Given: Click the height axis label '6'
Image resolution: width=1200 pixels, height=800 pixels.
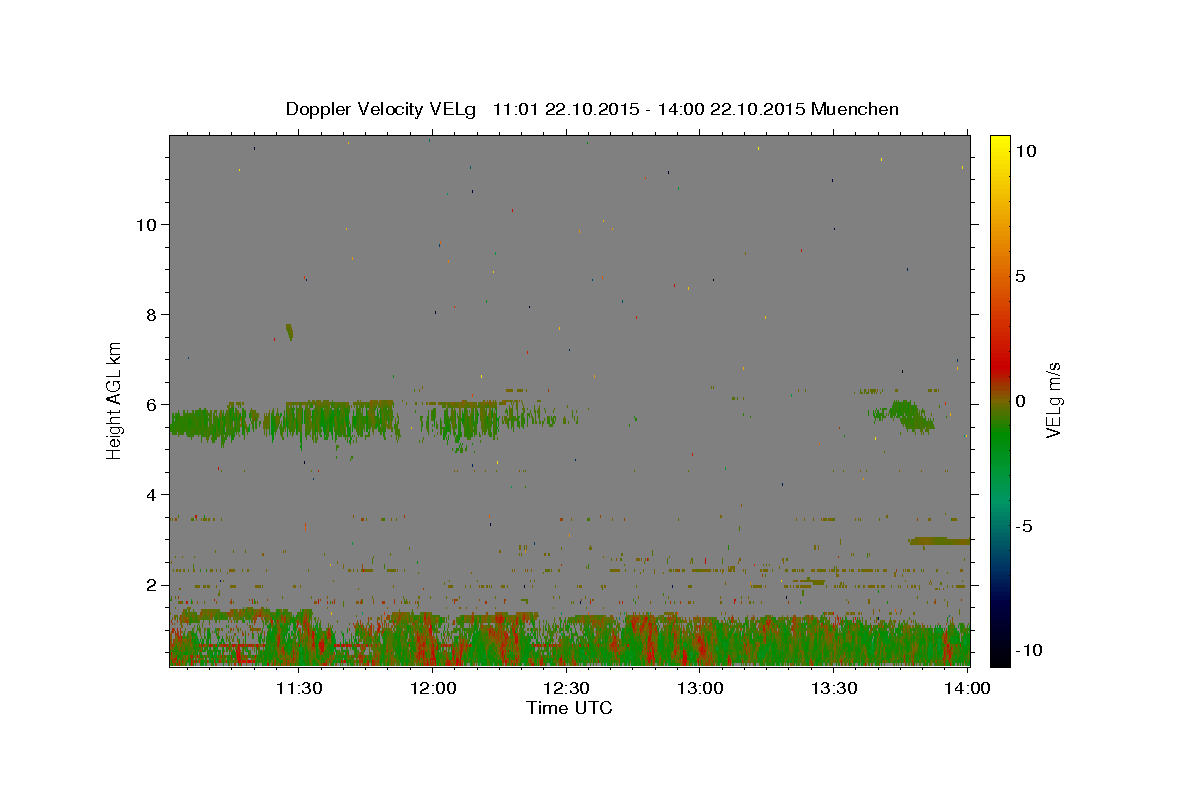Looking at the screenshot, I should click(x=151, y=404).
